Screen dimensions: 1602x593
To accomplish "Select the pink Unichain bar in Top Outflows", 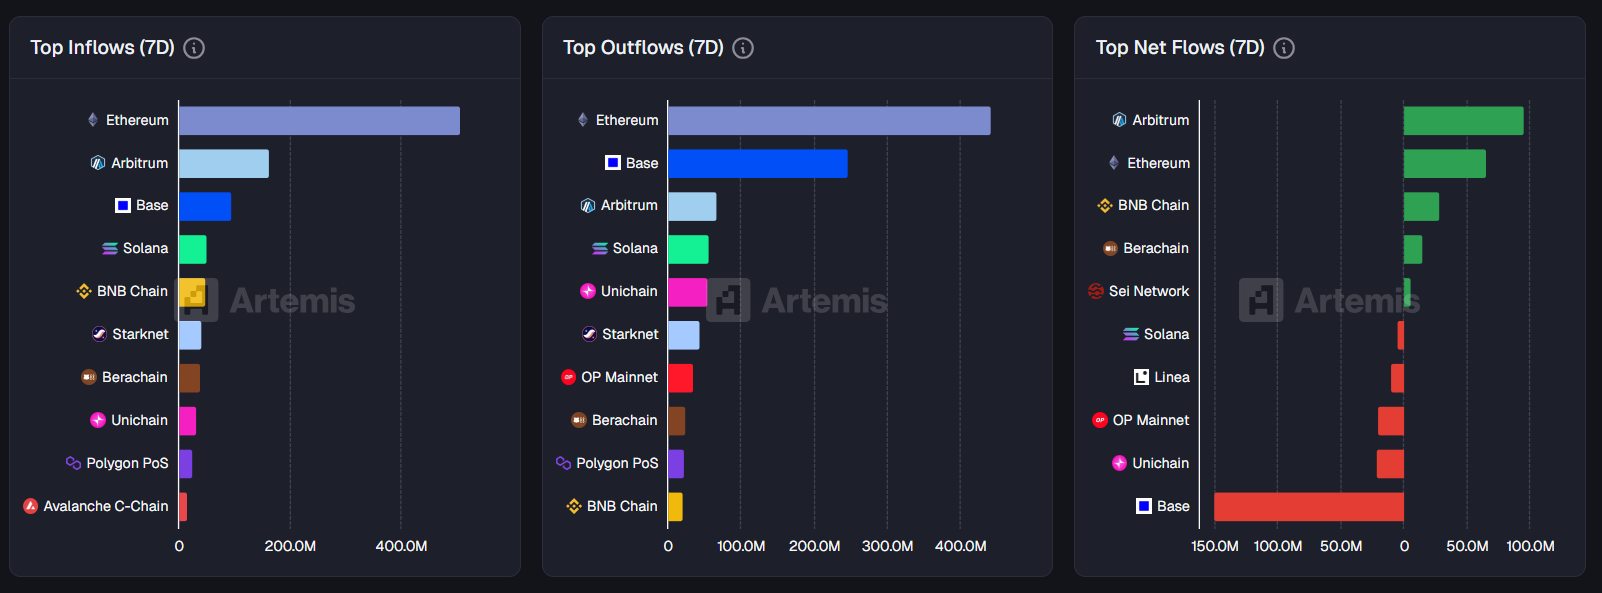I will coord(688,293).
